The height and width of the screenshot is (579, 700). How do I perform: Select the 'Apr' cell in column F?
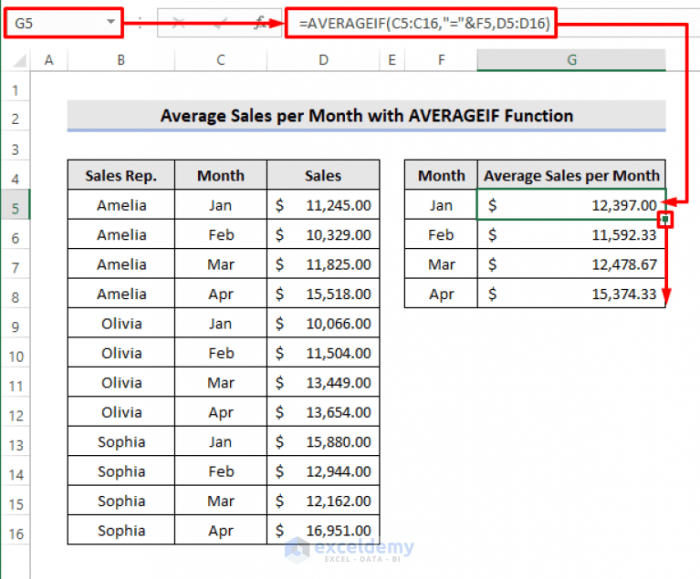441,294
